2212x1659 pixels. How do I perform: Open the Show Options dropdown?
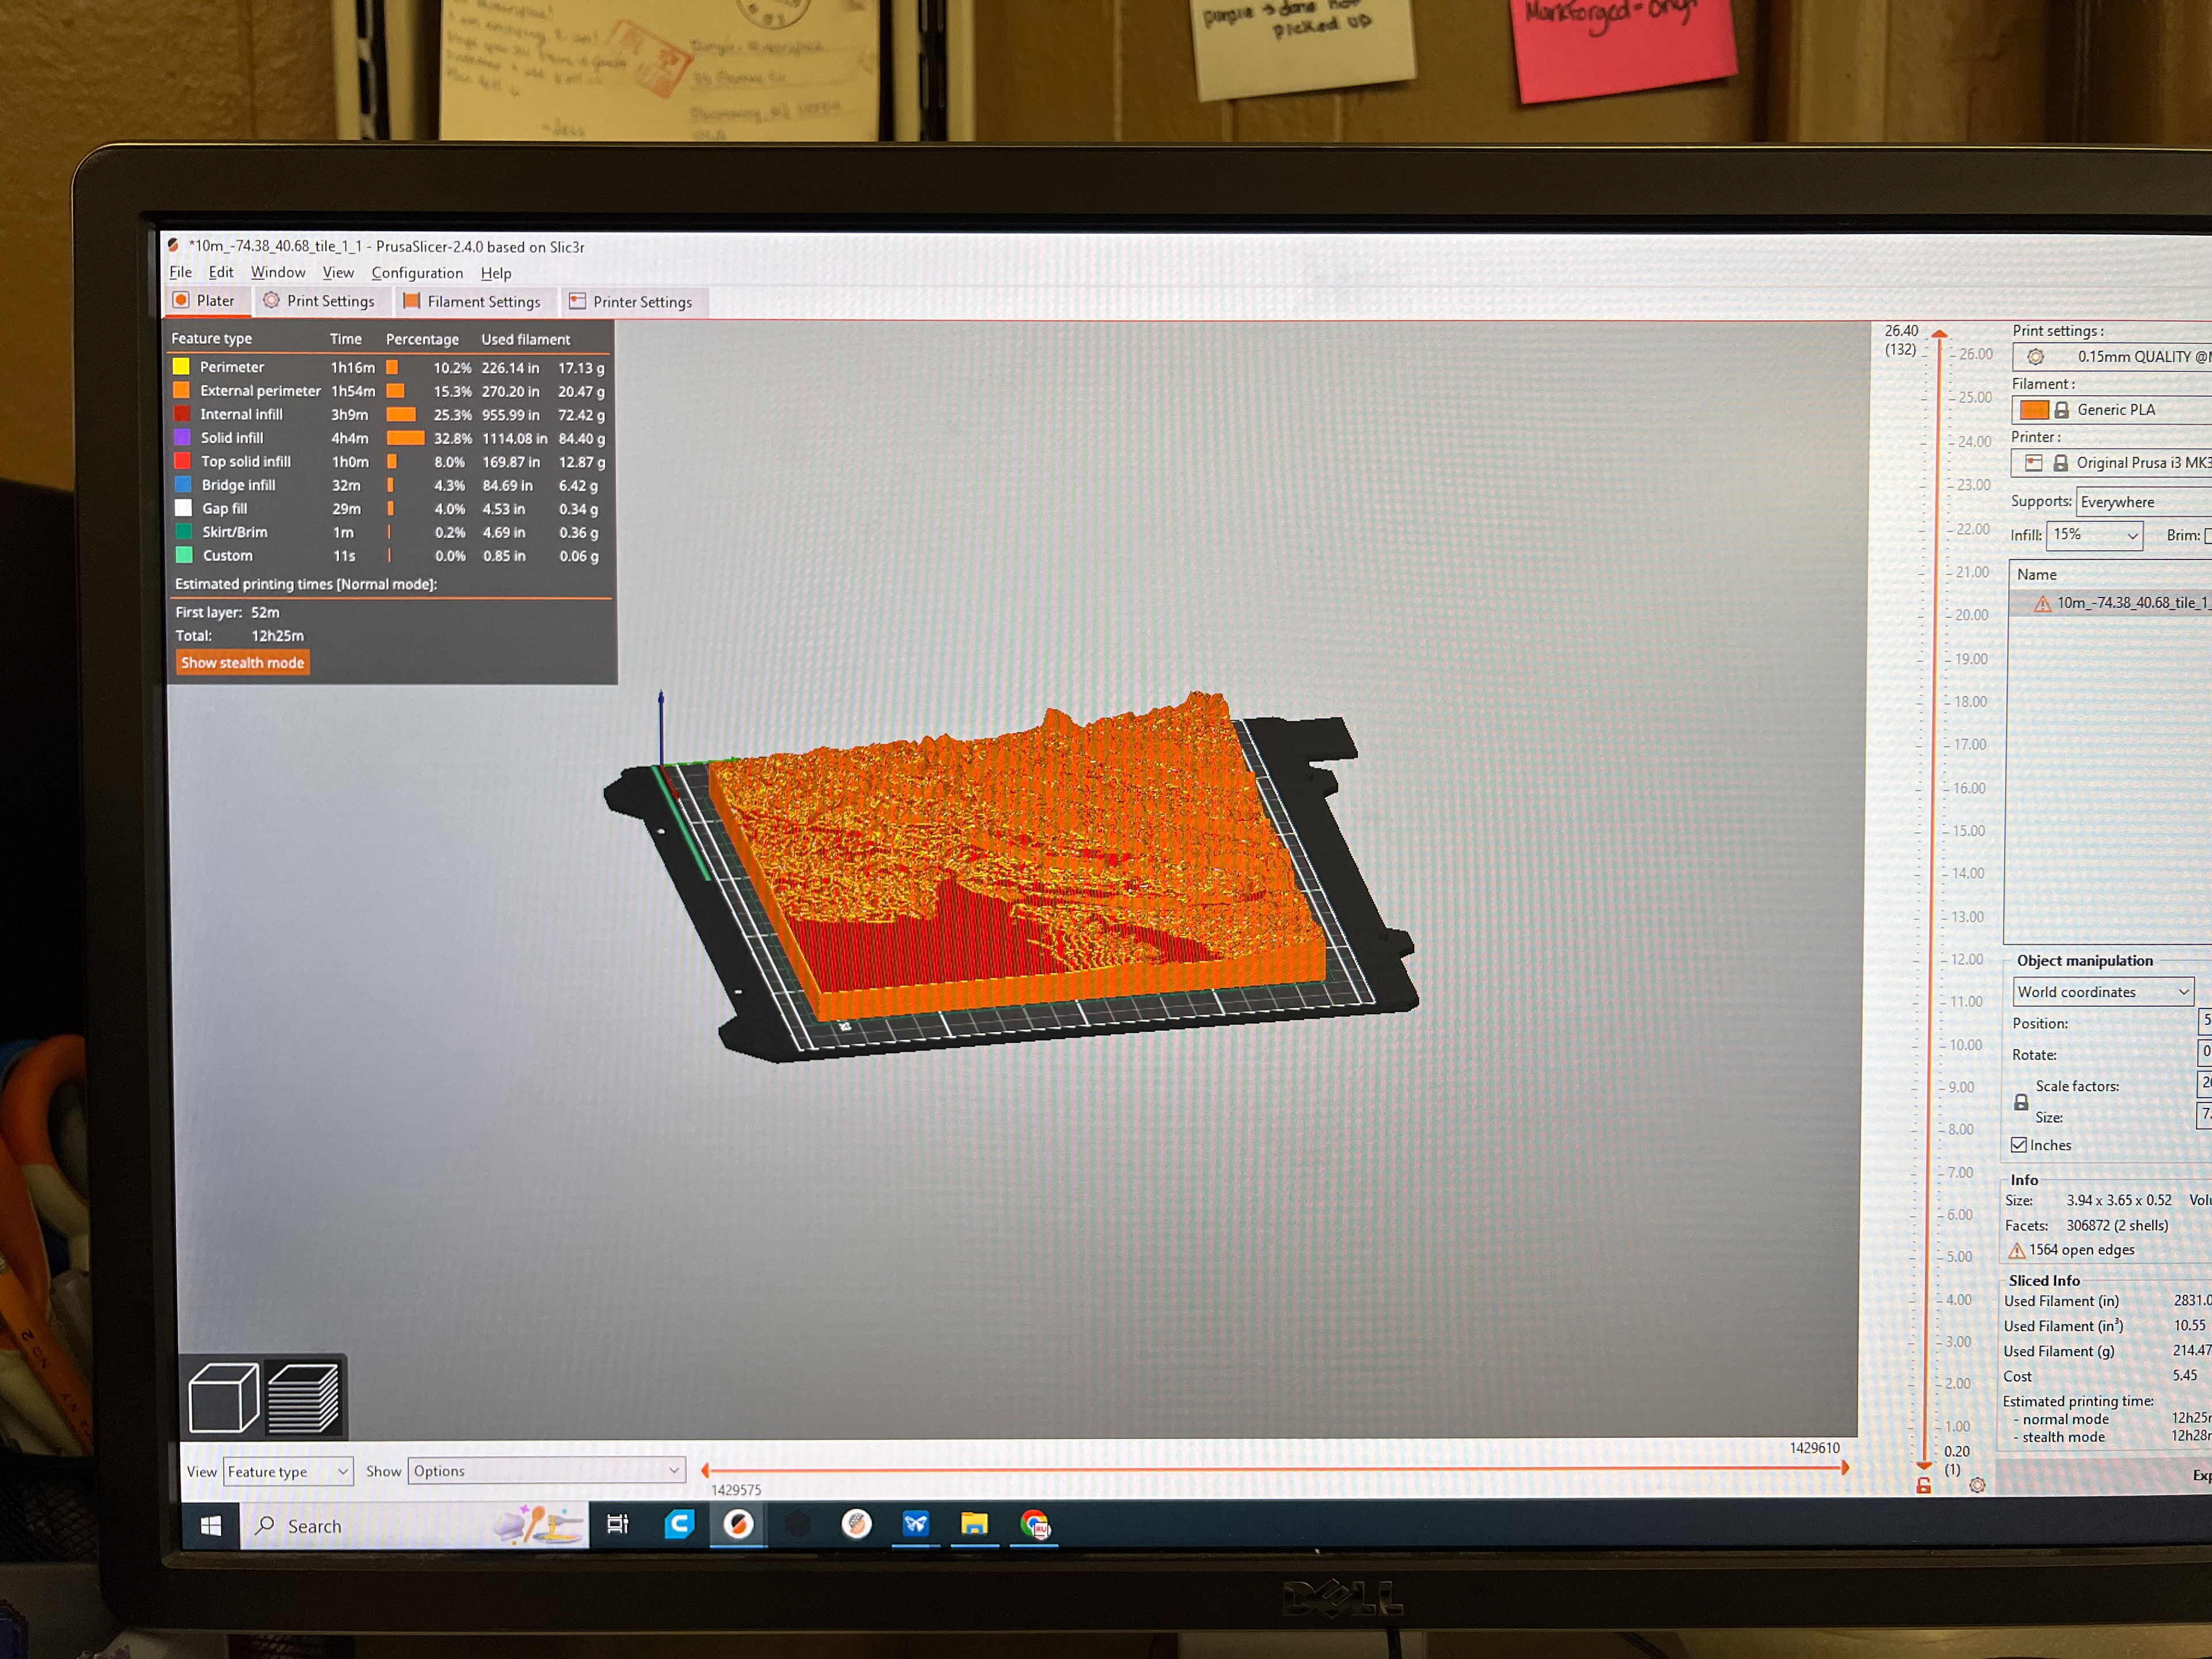click(x=547, y=1471)
